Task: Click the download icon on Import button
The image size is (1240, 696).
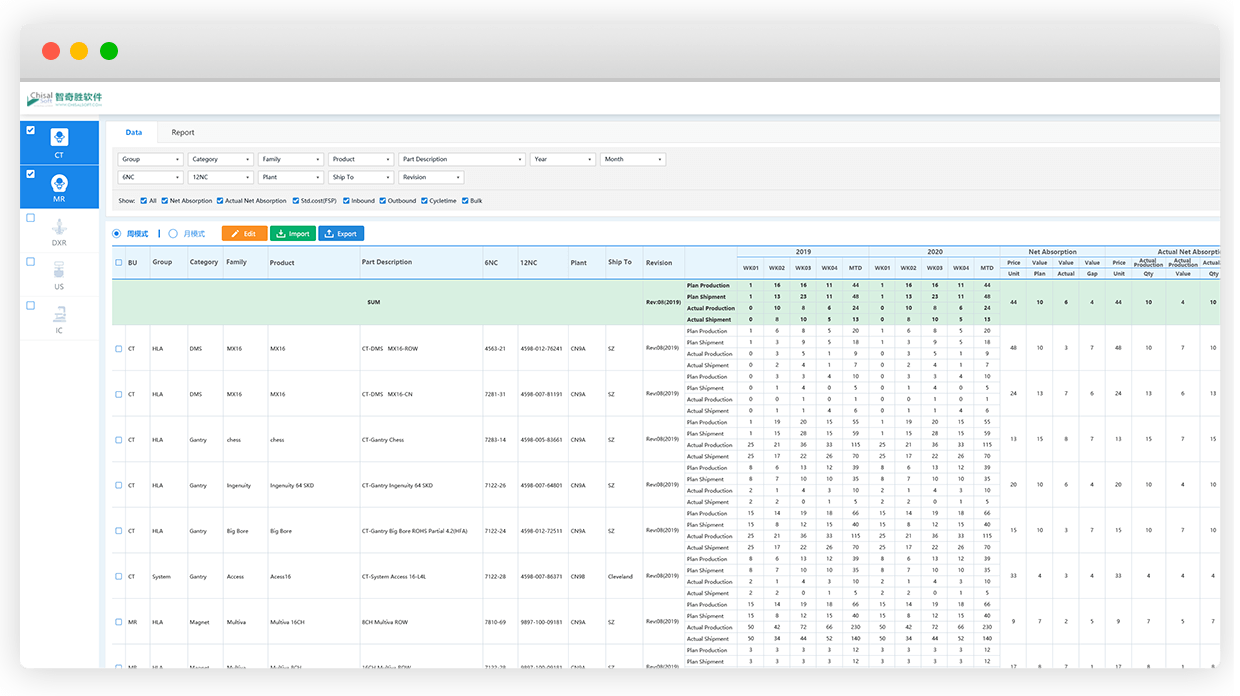Action: [282, 234]
